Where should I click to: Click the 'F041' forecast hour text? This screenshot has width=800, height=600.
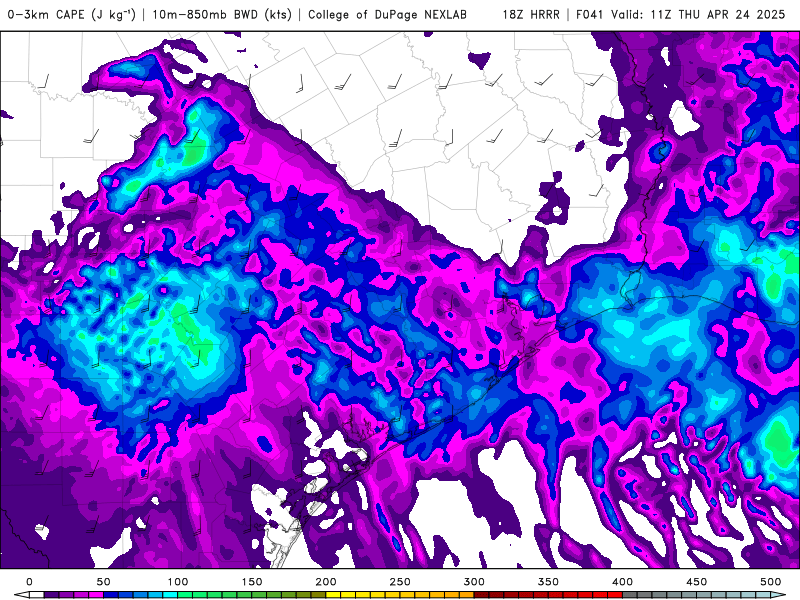(x=591, y=15)
